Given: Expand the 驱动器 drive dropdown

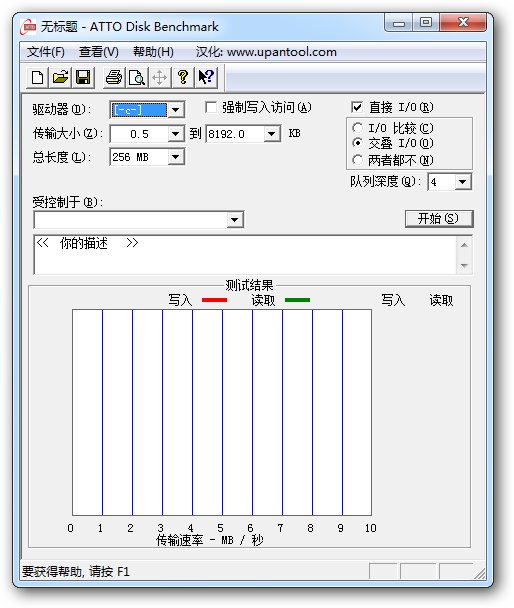Looking at the screenshot, I should [176, 110].
